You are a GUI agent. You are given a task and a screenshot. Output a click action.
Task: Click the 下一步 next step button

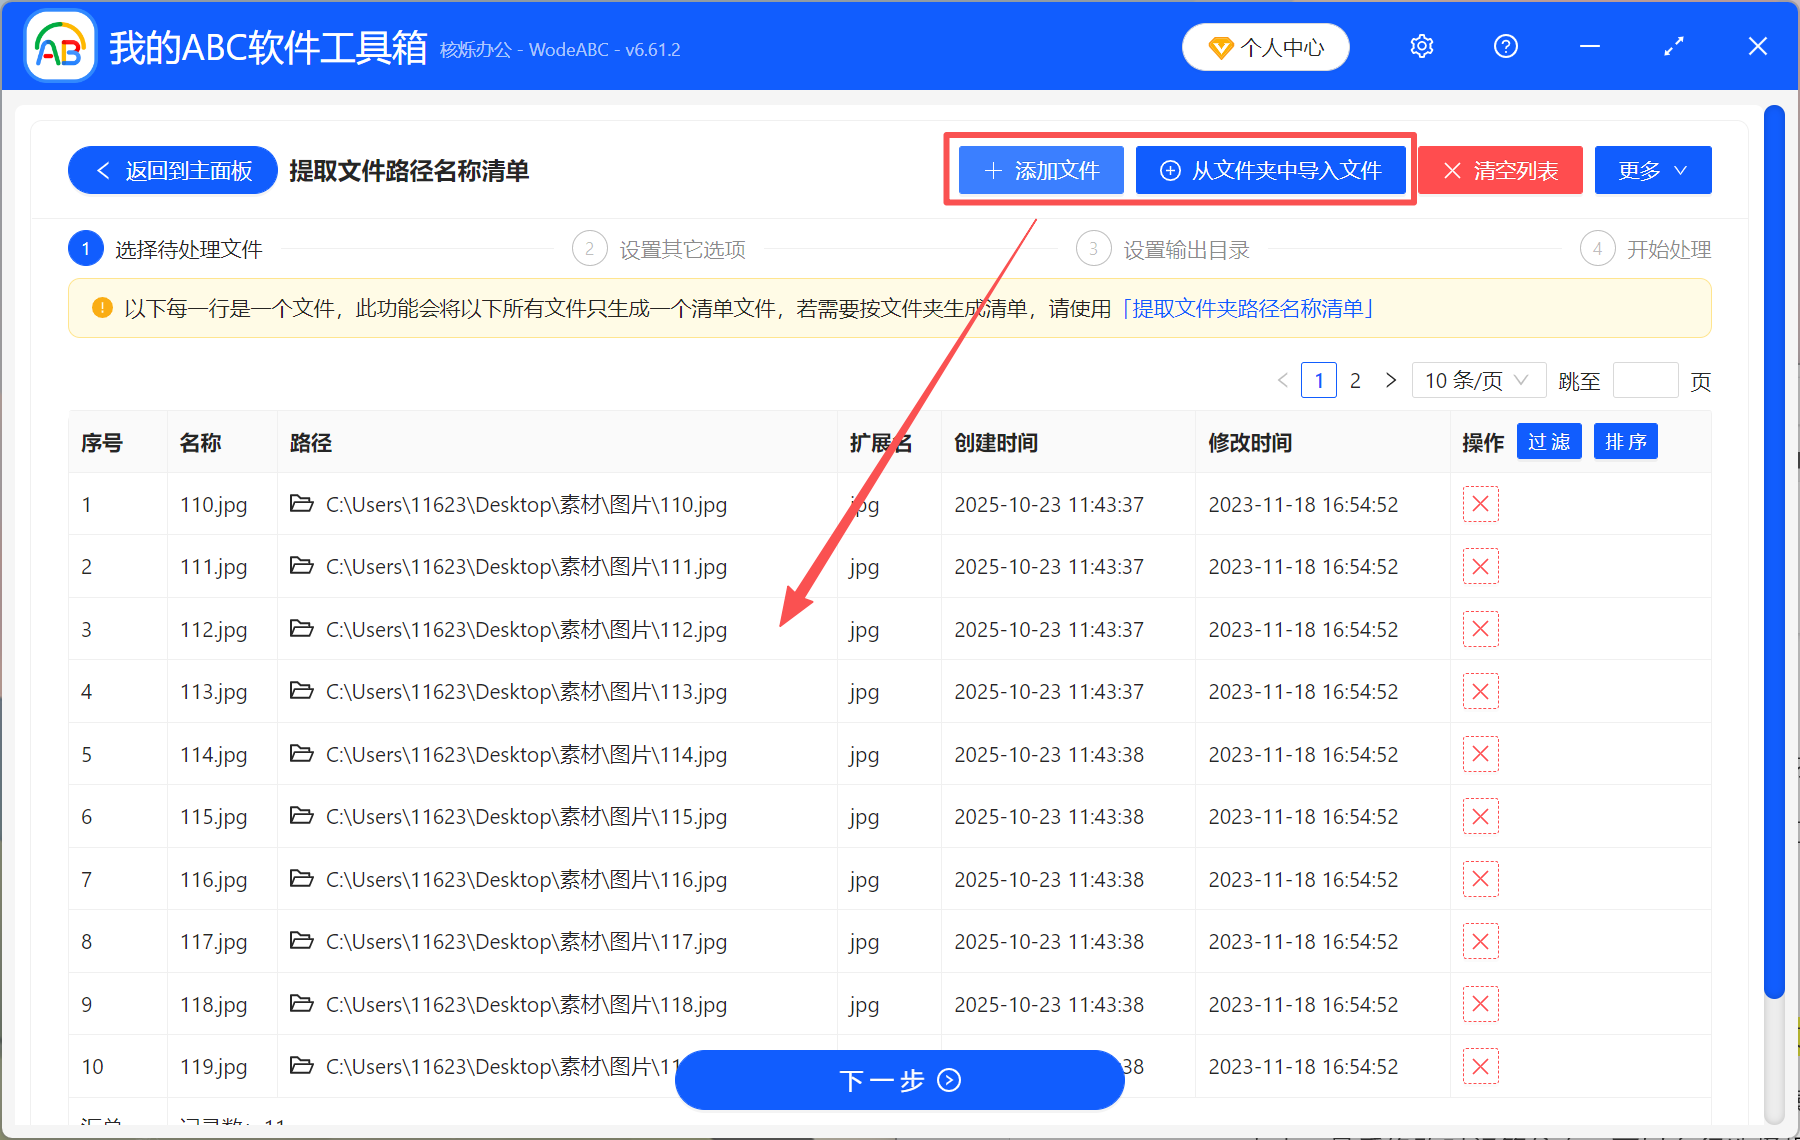[898, 1080]
